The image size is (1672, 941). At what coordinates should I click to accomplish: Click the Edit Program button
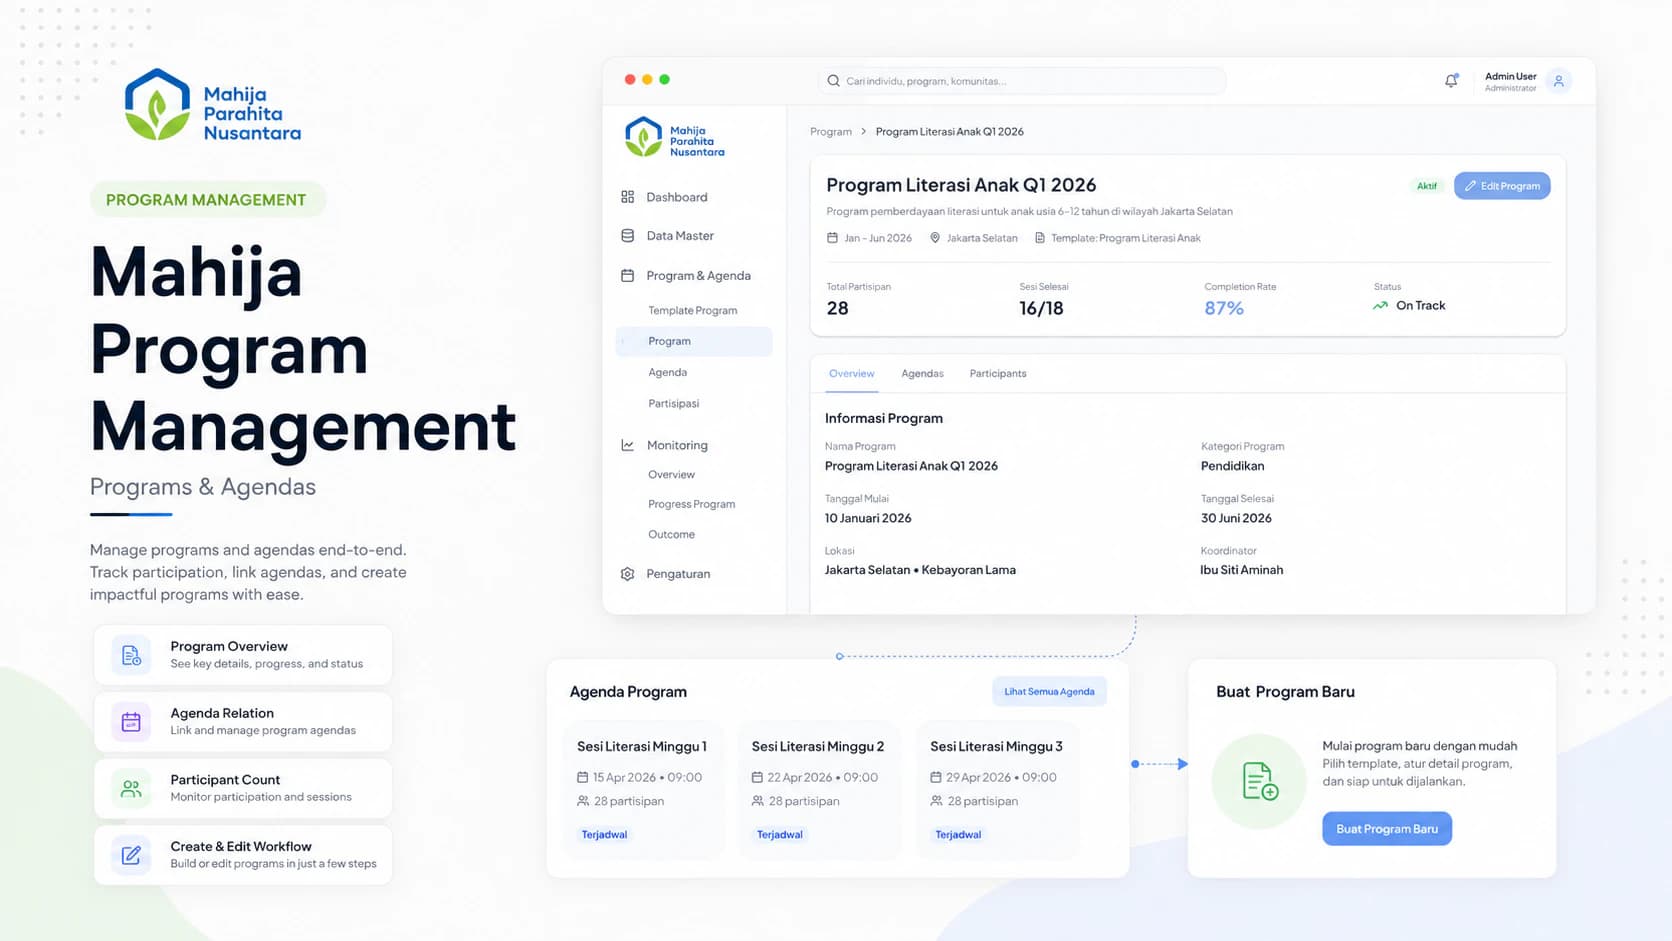(x=1502, y=186)
